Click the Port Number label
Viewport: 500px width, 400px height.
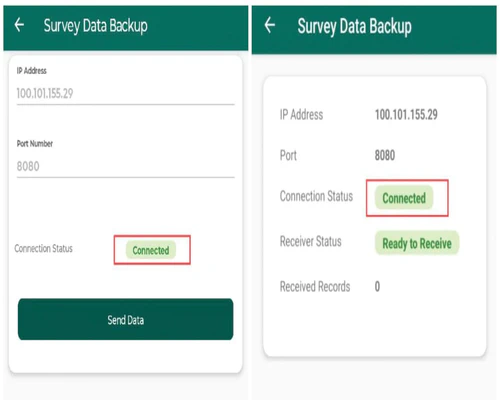tap(35, 144)
